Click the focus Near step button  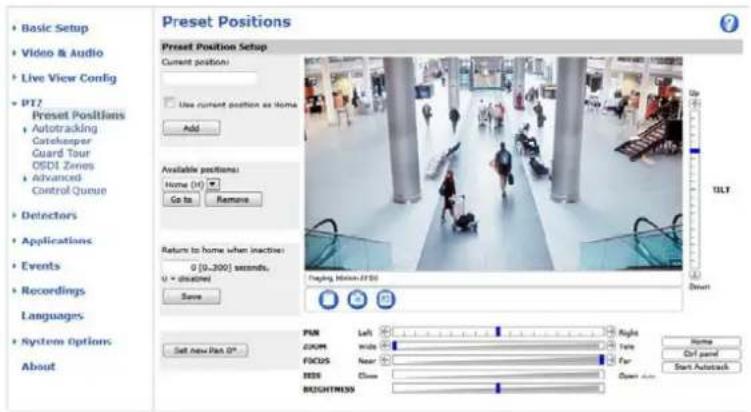pos(385,360)
